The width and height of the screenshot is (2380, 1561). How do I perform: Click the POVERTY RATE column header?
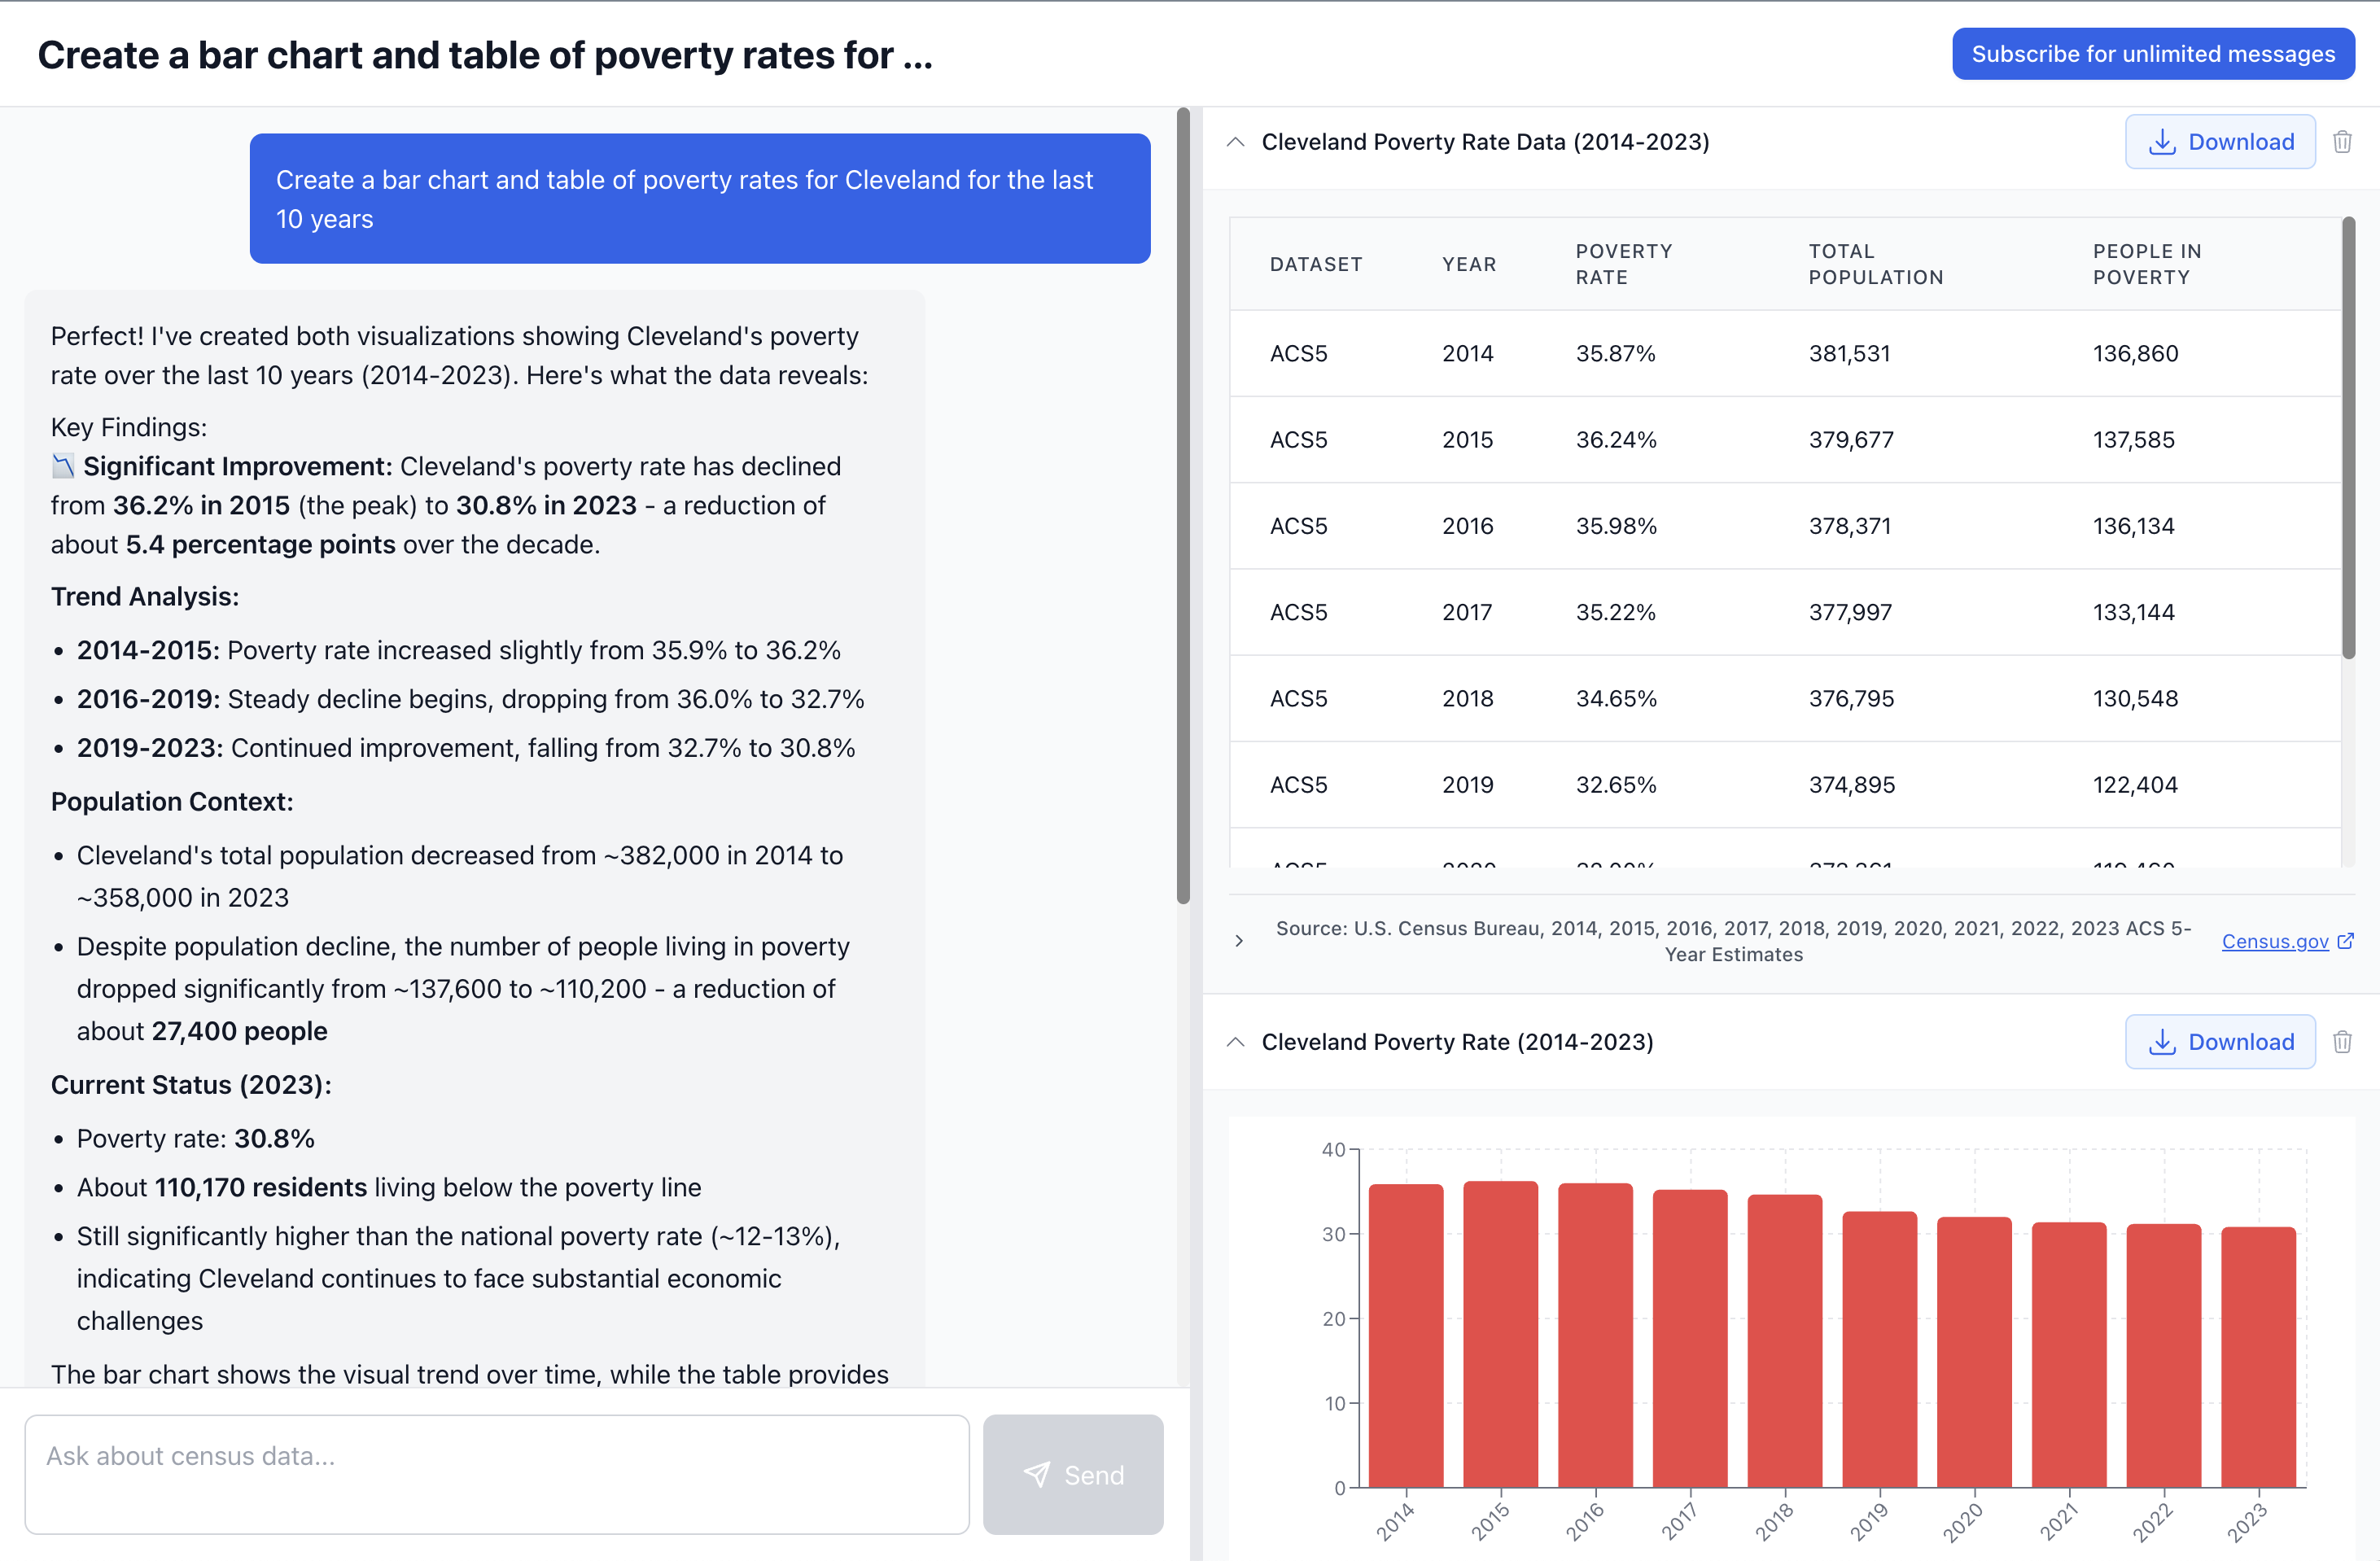(x=1622, y=263)
